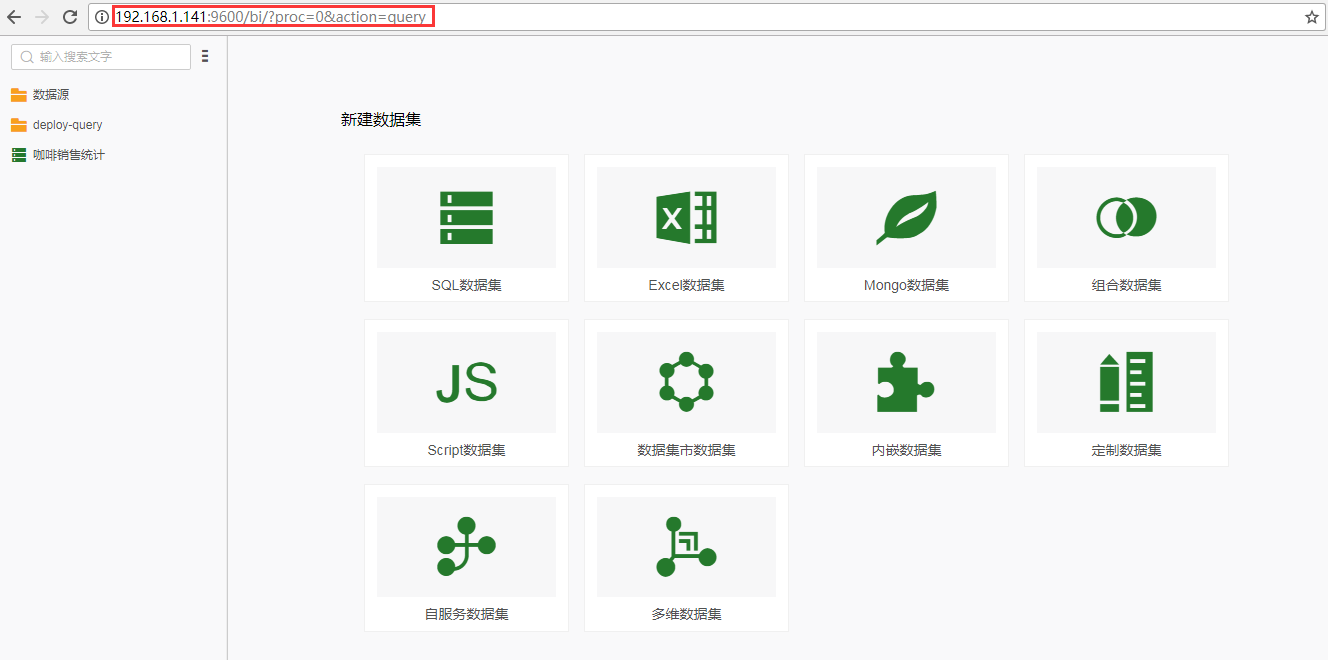This screenshot has width=1328, height=660.
Task: Go back with browser back arrow
Action: click(14, 17)
